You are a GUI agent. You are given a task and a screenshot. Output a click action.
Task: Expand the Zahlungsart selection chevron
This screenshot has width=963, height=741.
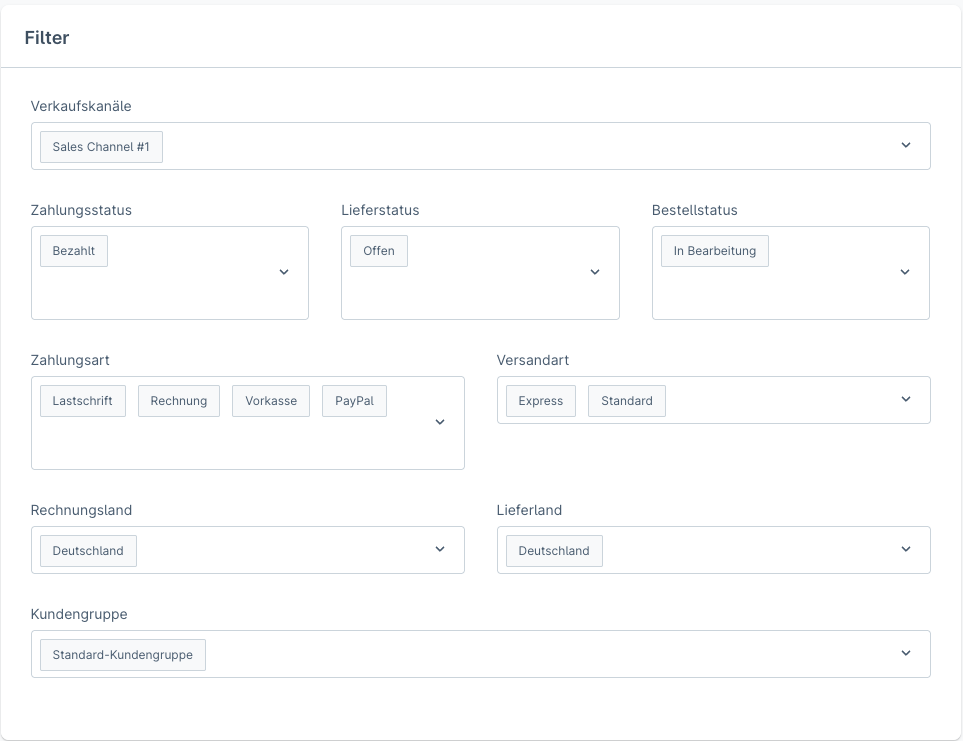pyautogui.click(x=439, y=422)
